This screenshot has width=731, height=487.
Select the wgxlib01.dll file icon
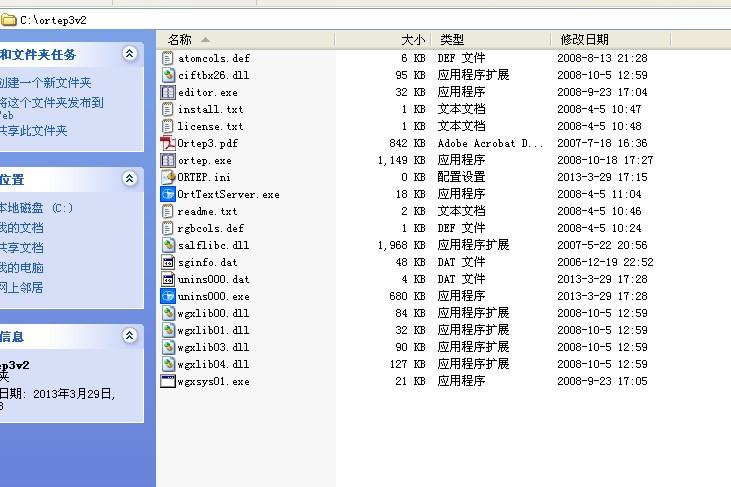pos(167,330)
